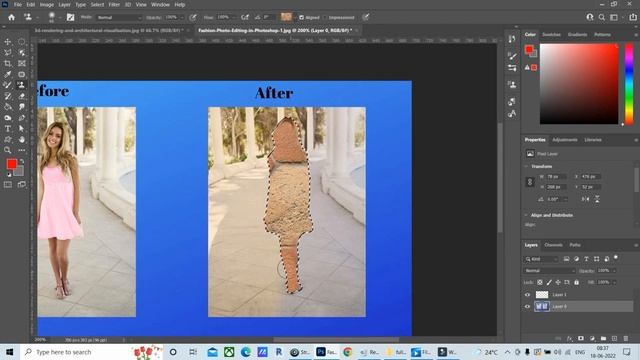
Task: Select the Horizontal Type tool
Action: pos(8,129)
